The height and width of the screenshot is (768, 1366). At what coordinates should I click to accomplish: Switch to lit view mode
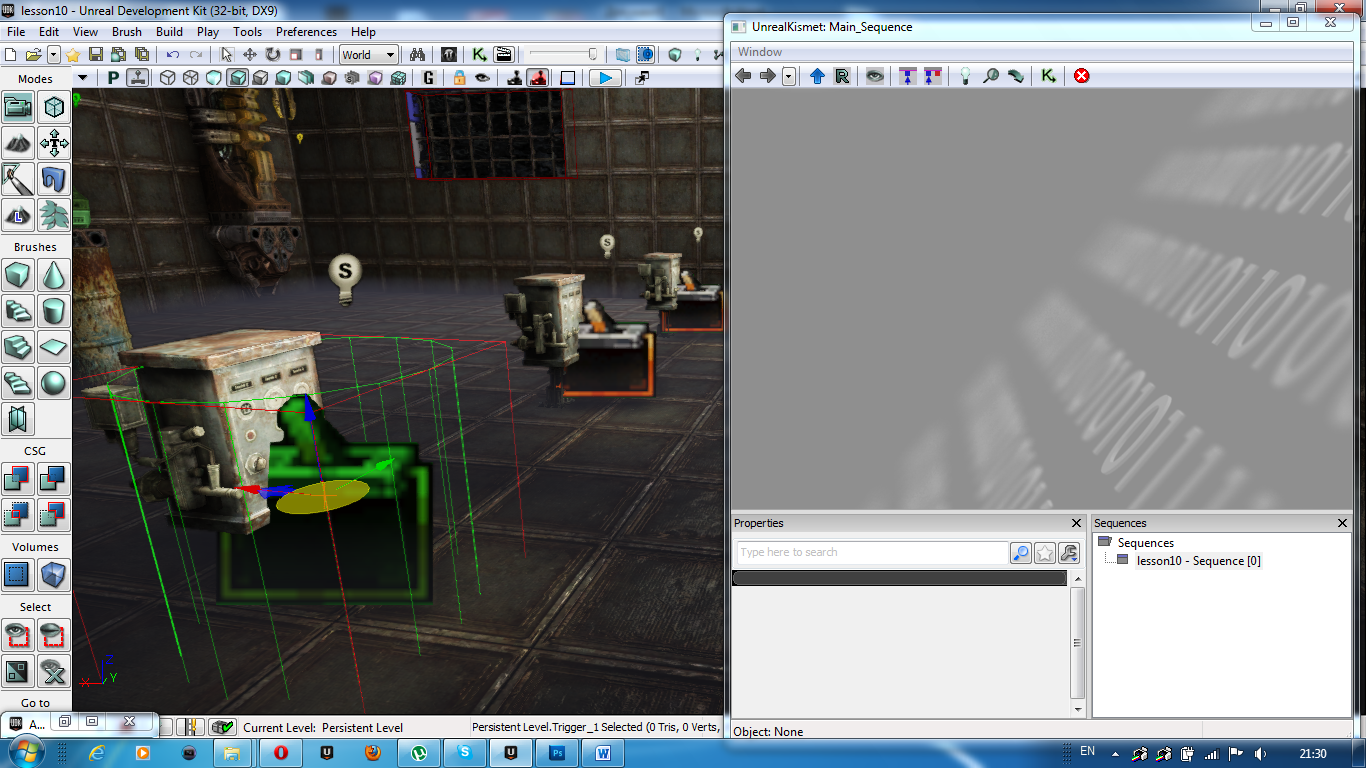point(238,78)
